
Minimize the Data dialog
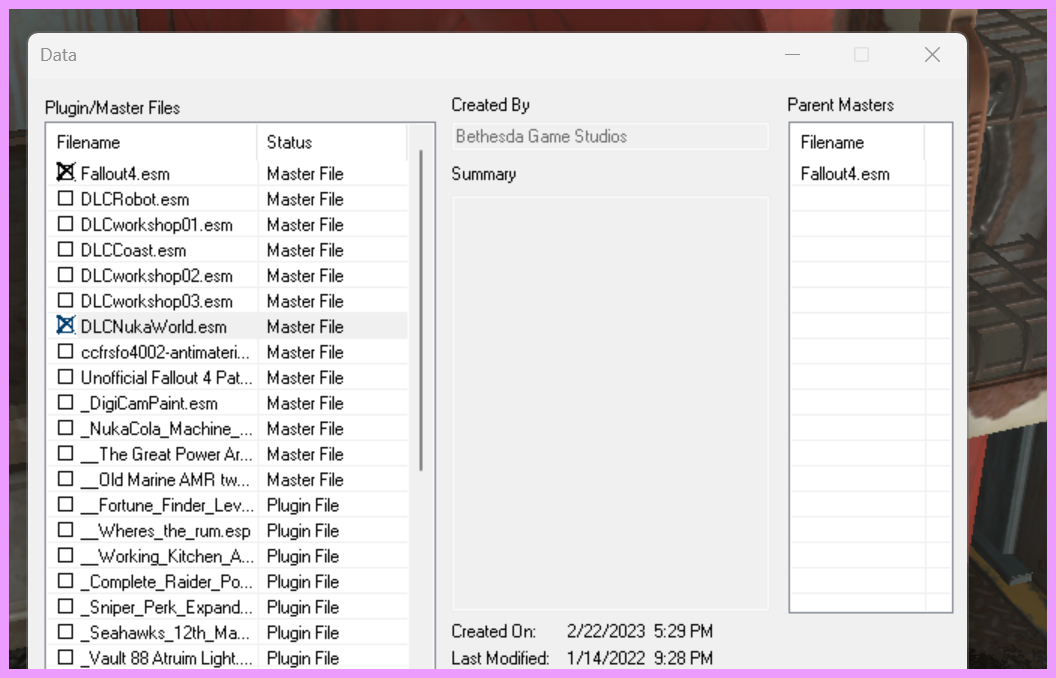coord(793,55)
